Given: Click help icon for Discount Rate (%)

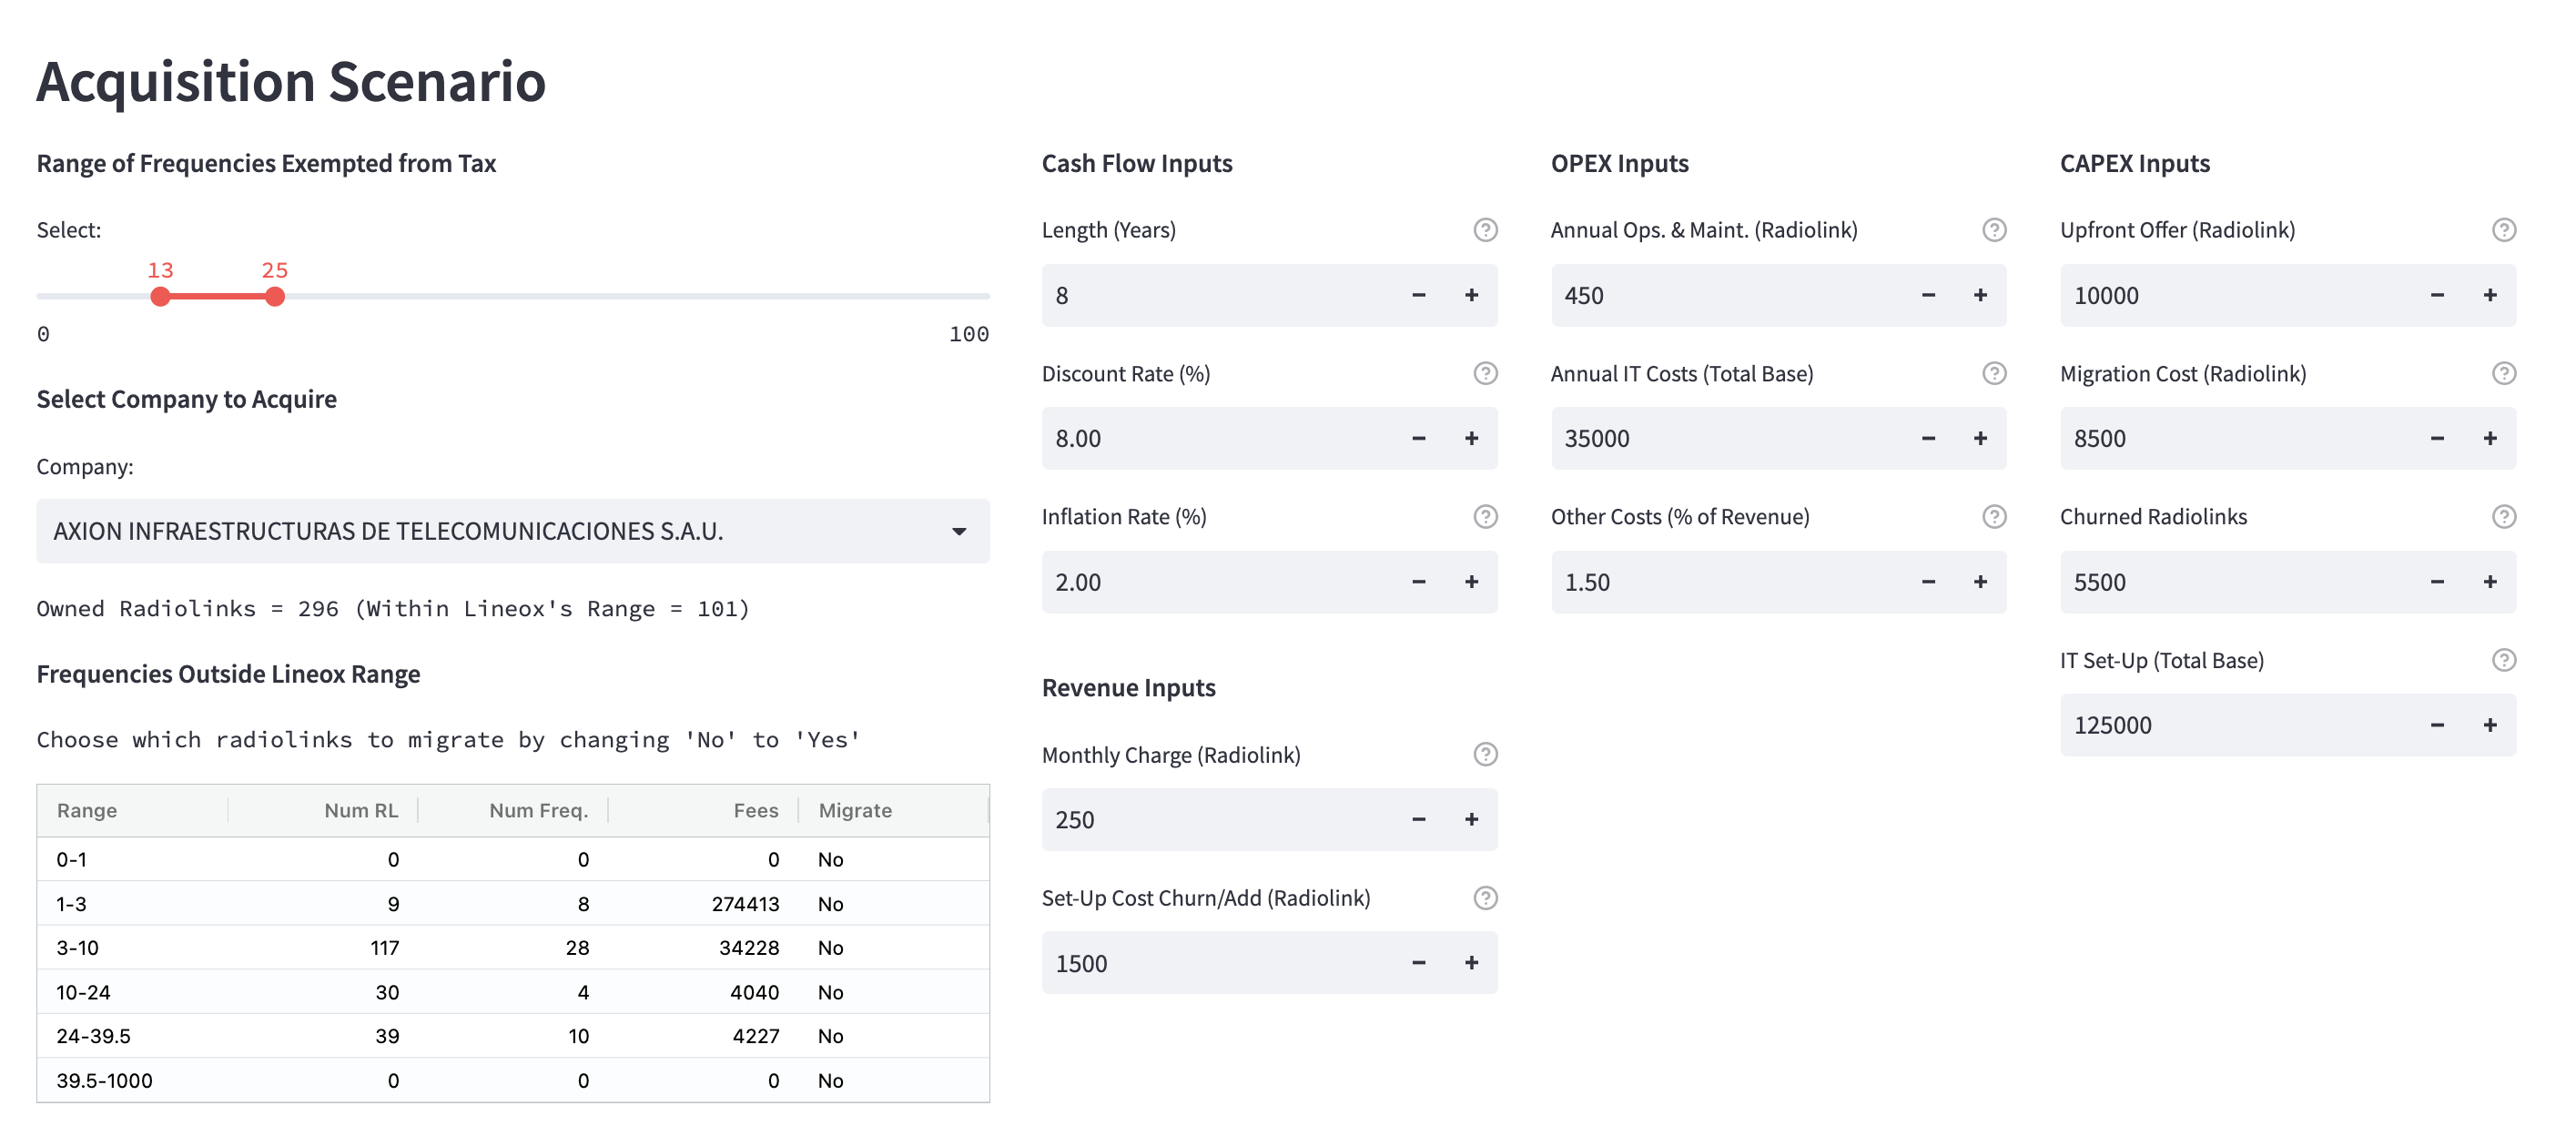Looking at the screenshot, I should 1485,373.
